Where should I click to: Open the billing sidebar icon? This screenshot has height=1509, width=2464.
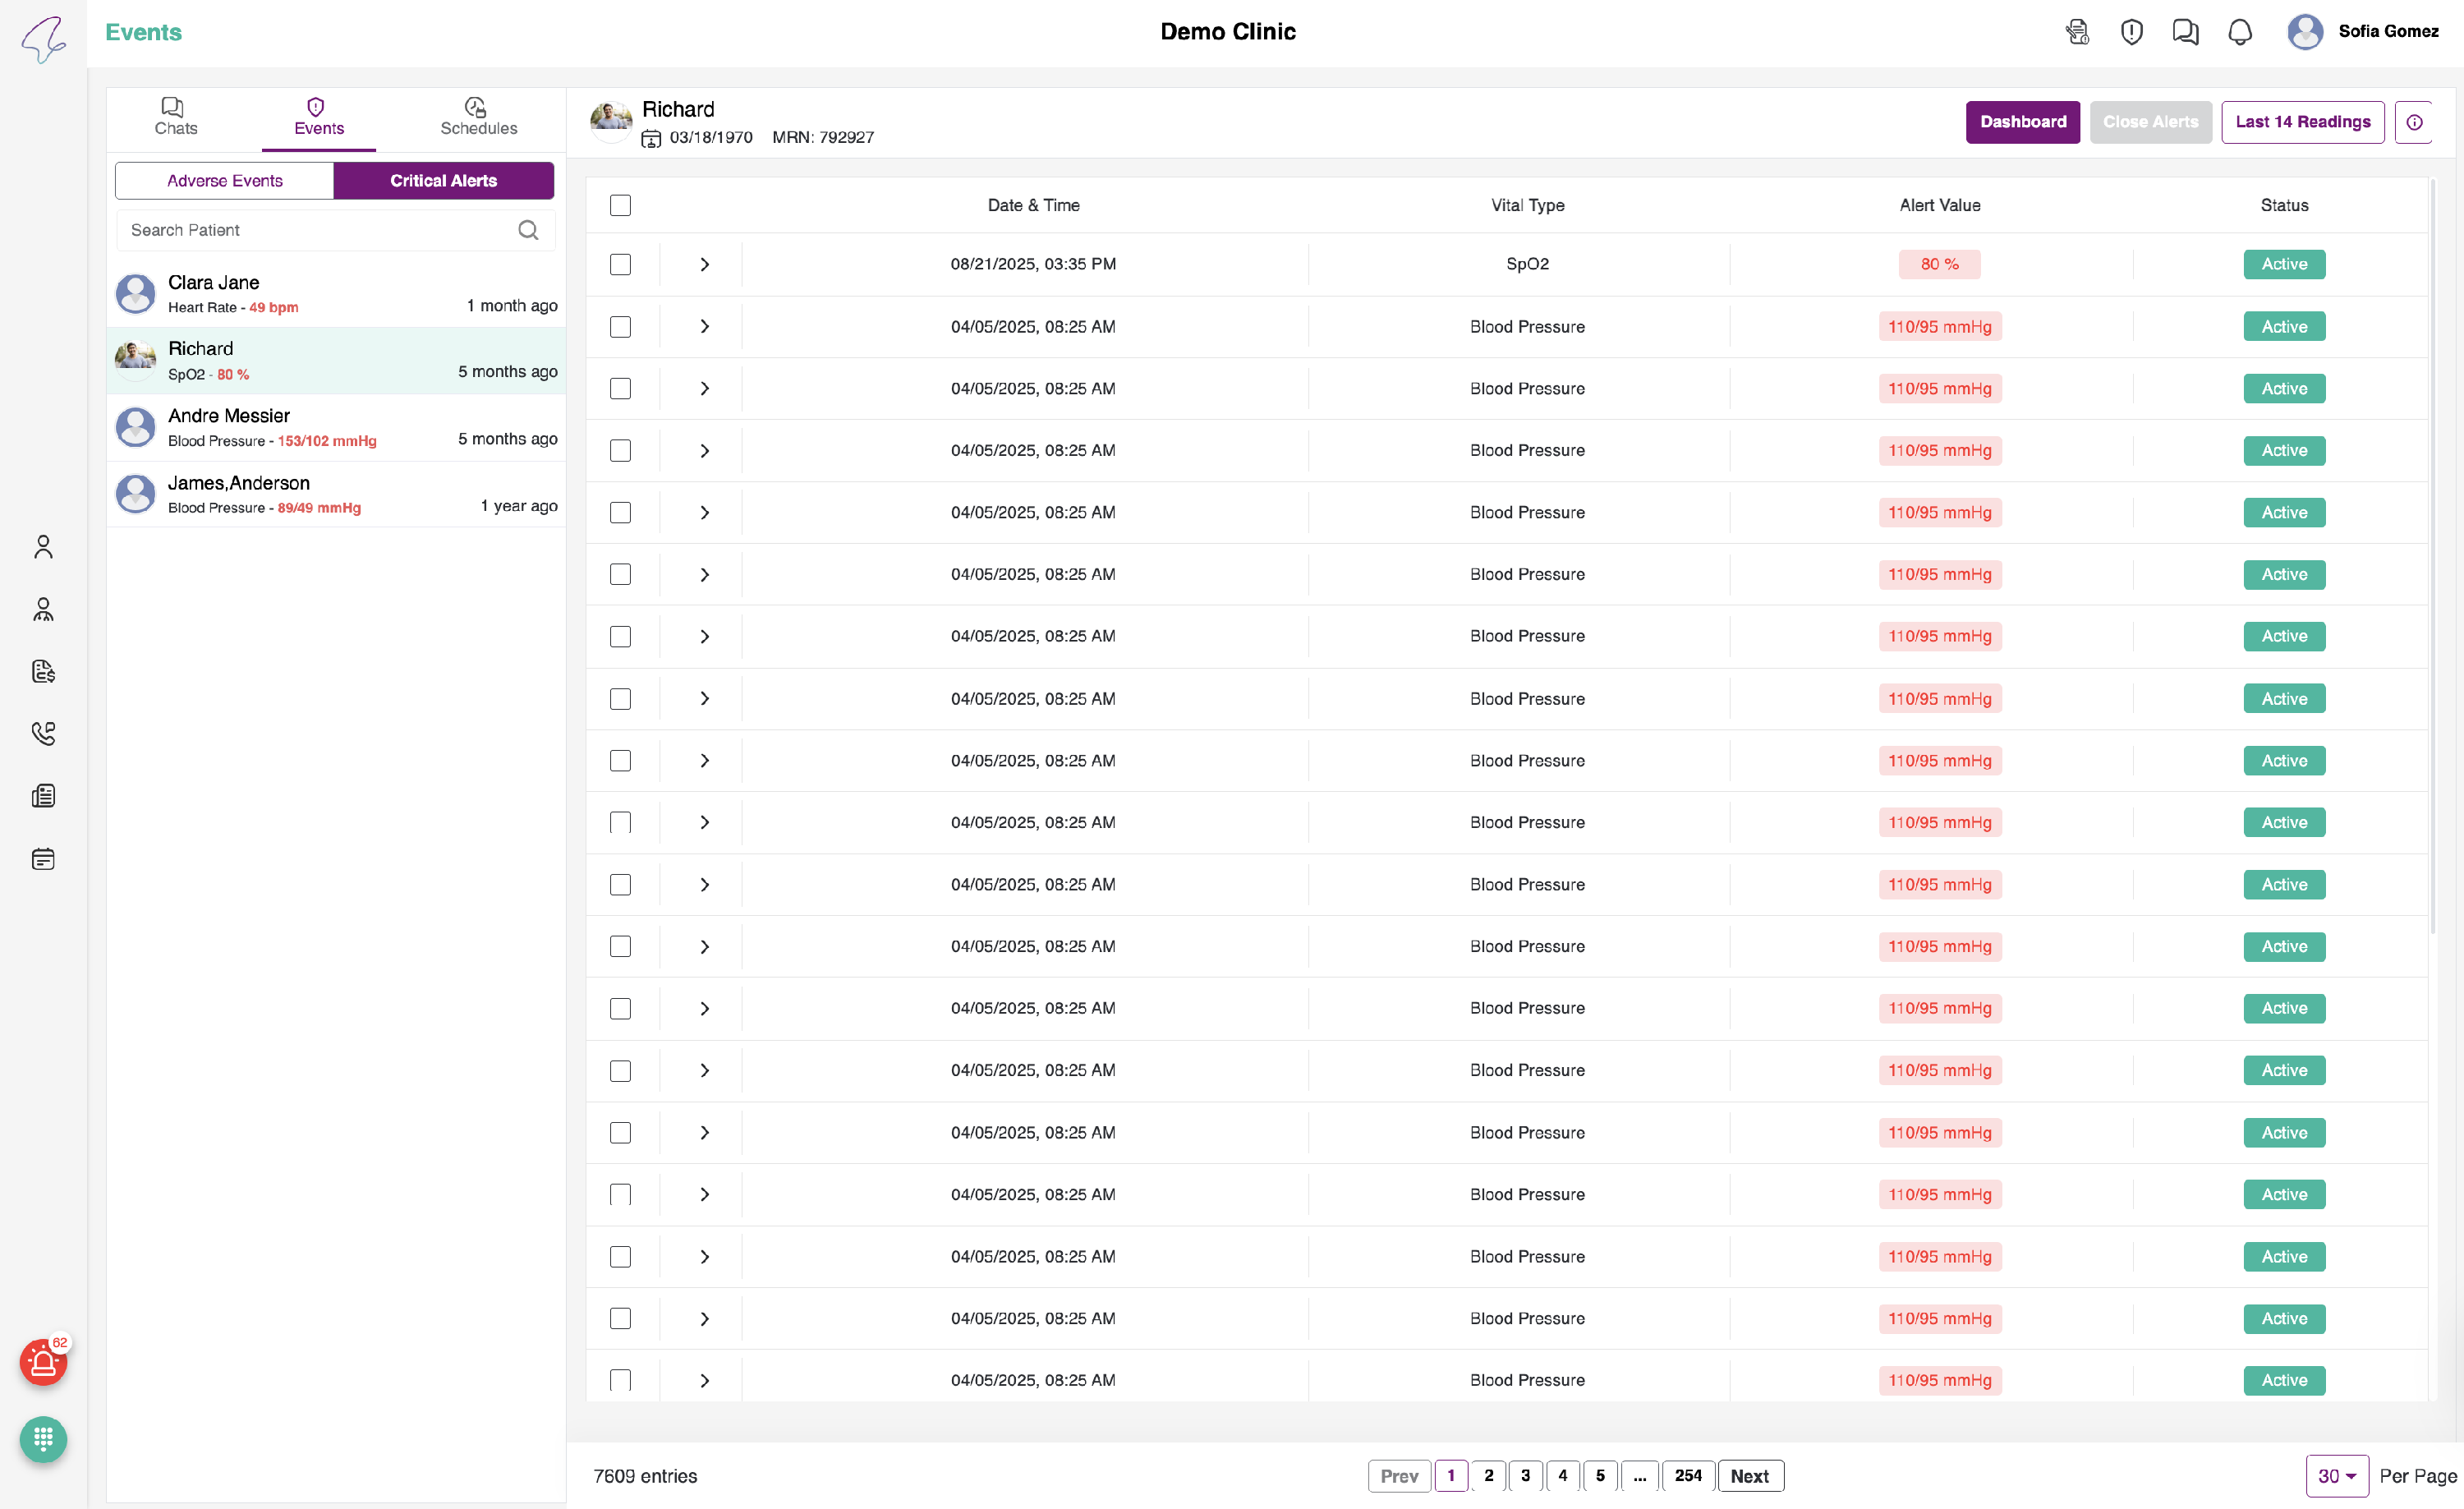(43, 671)
